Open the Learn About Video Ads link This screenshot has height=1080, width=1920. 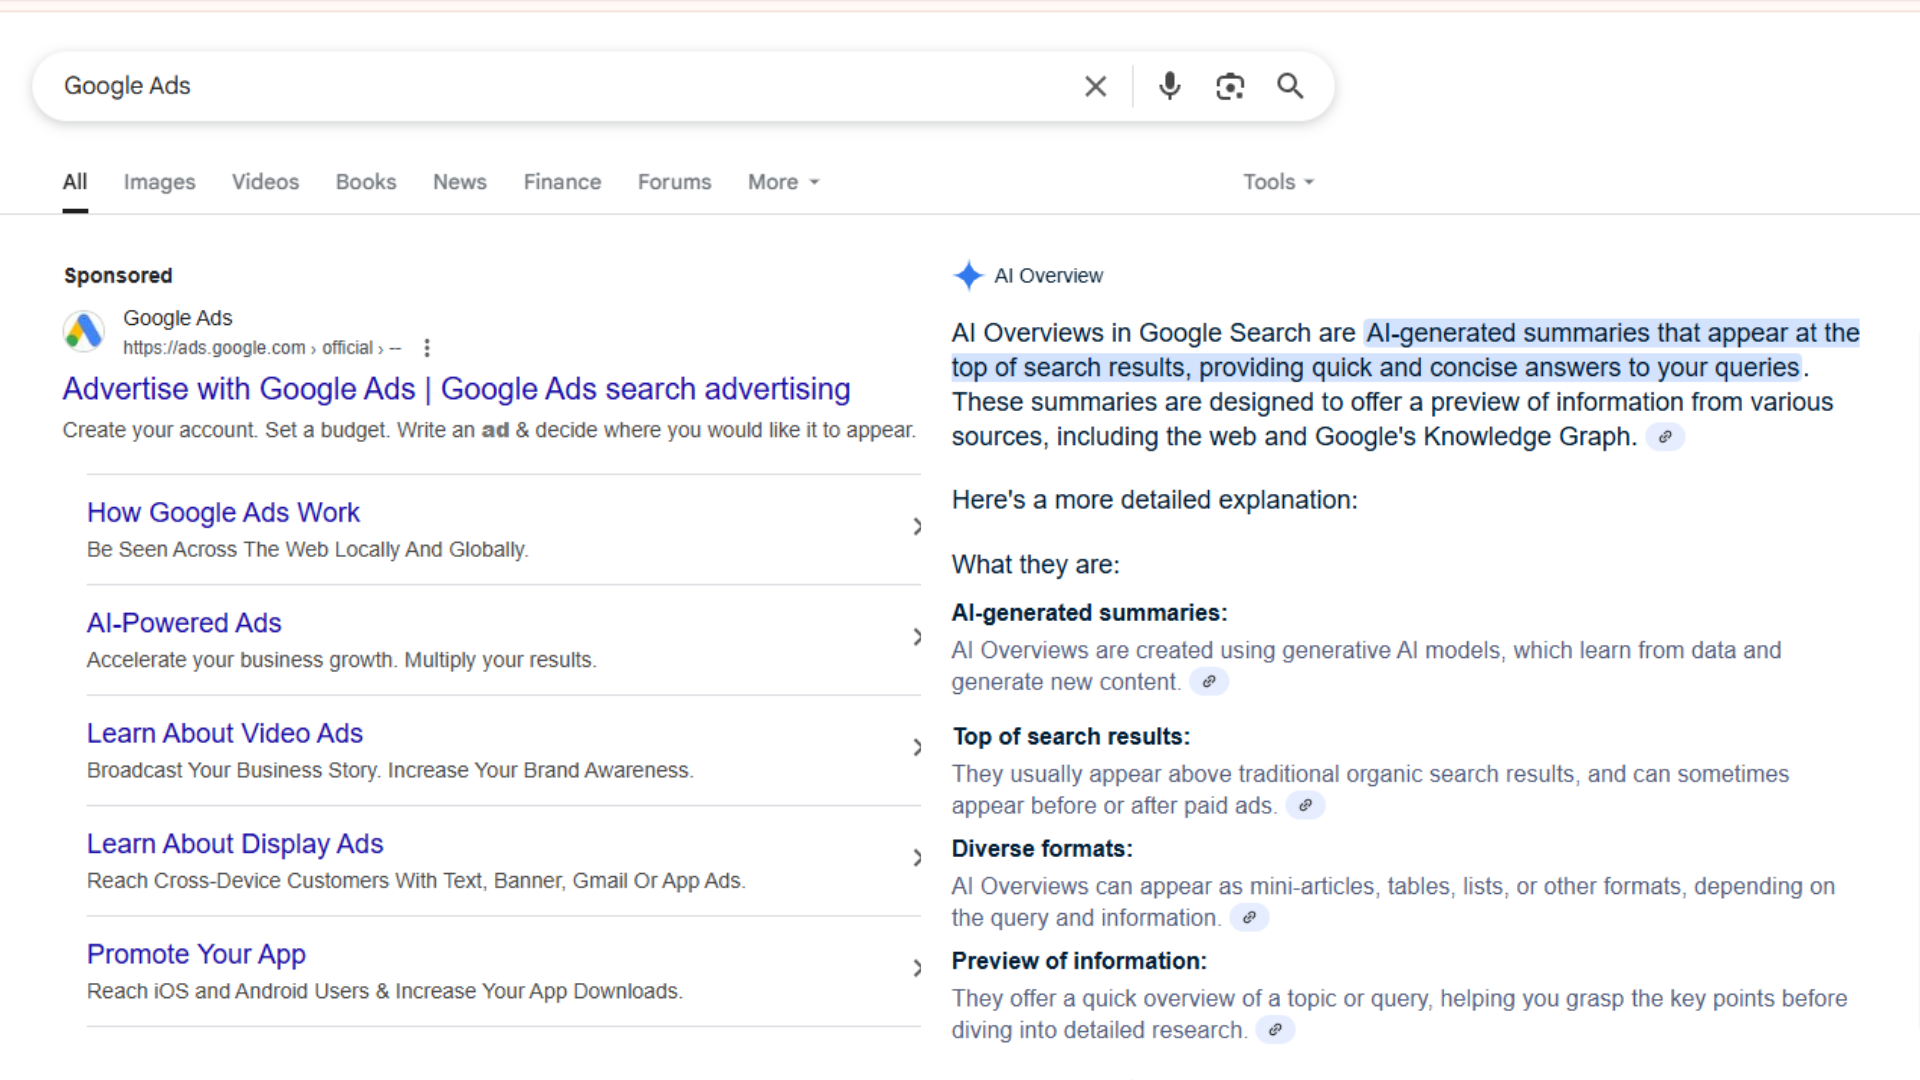pyautogui.click(x=225, y=733)
